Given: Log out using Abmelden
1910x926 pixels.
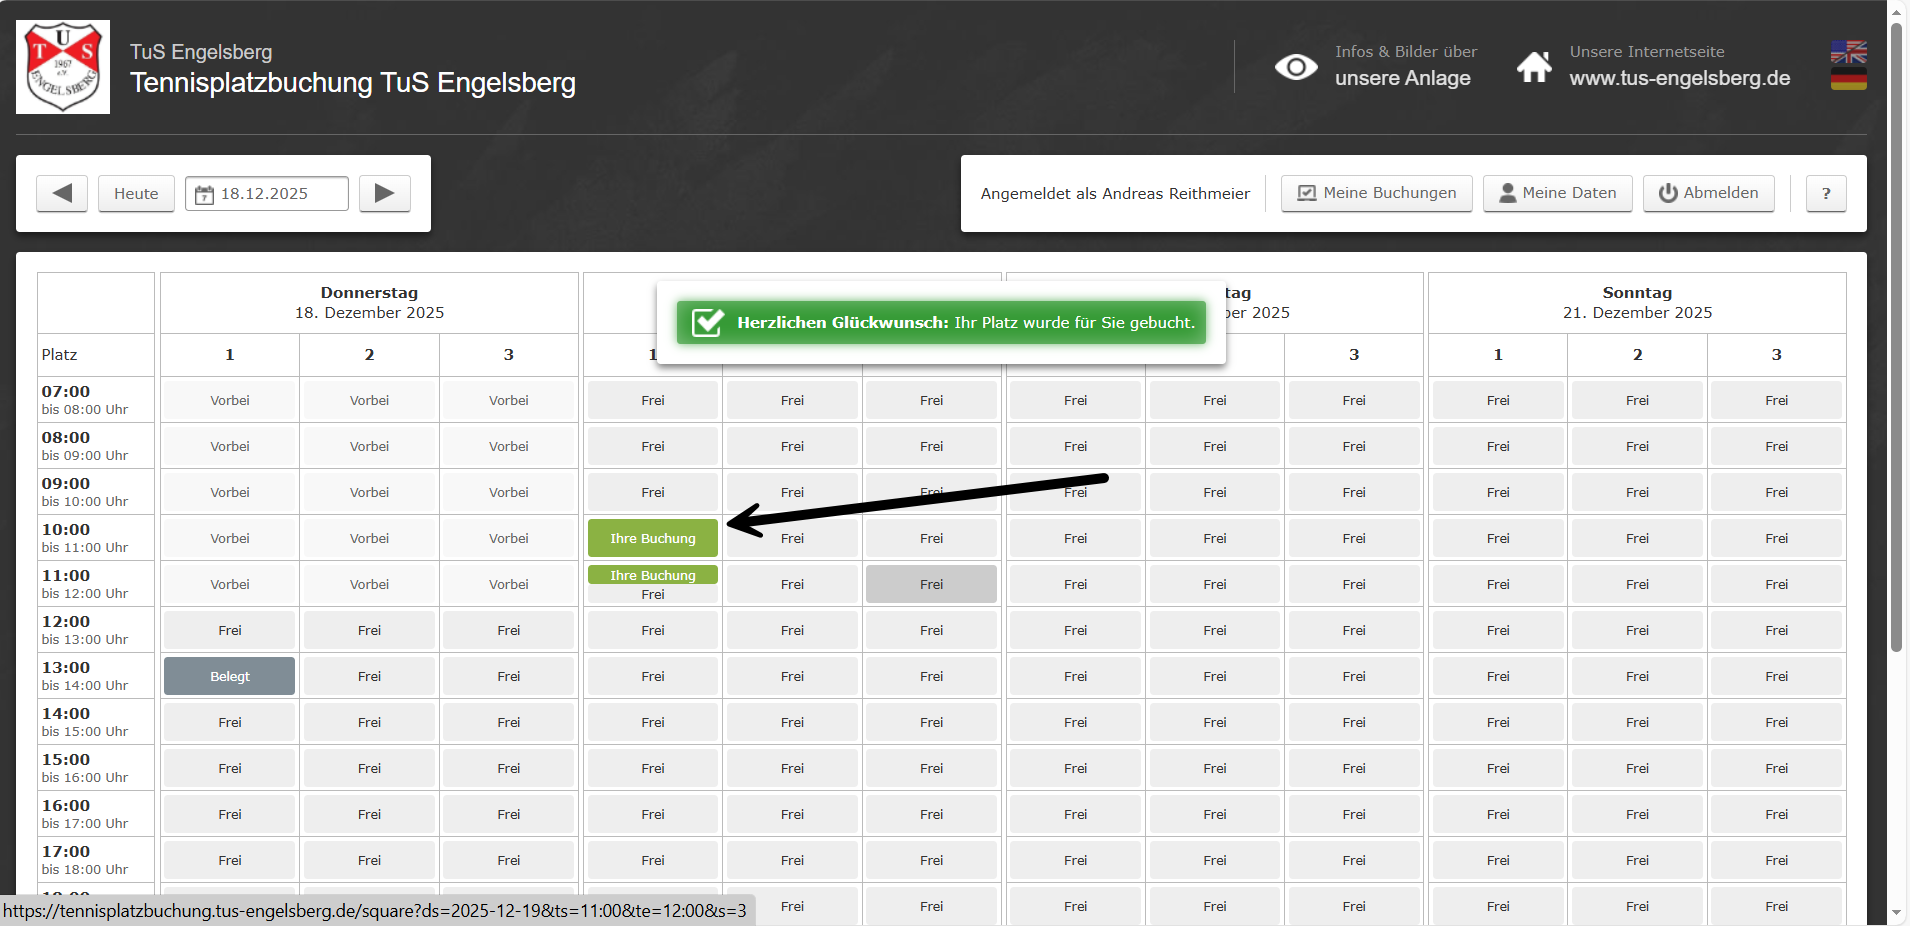Looking at the screenshot, I should tap(1708, 193).
